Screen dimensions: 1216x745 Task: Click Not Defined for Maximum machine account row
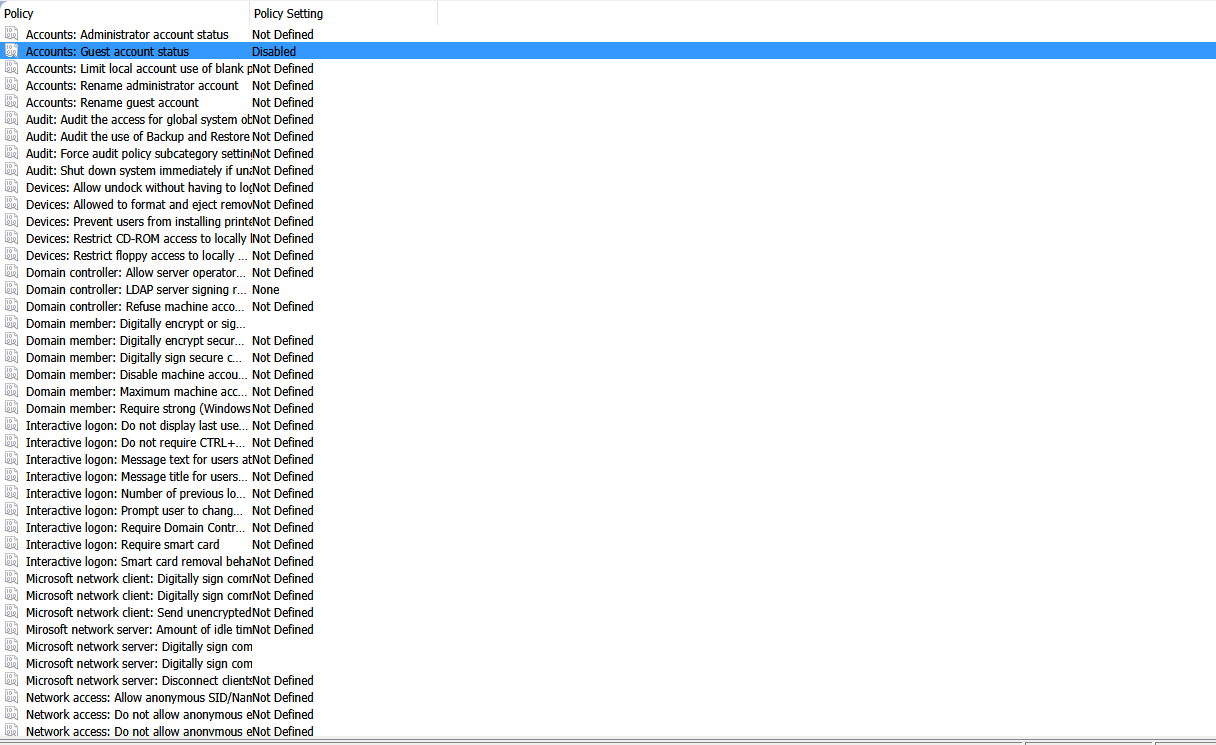283,391
